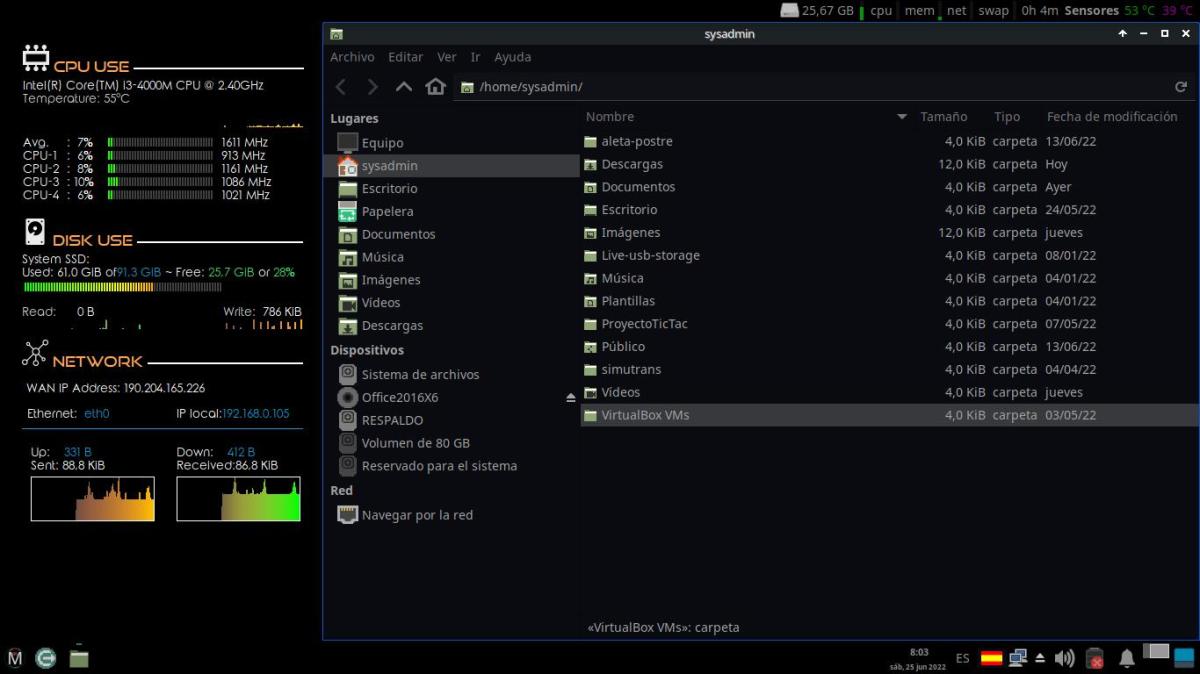Click the Home folder toolbar icon
The width and height of the screenshot is (1200, 674).
click(x=435, y=87)
